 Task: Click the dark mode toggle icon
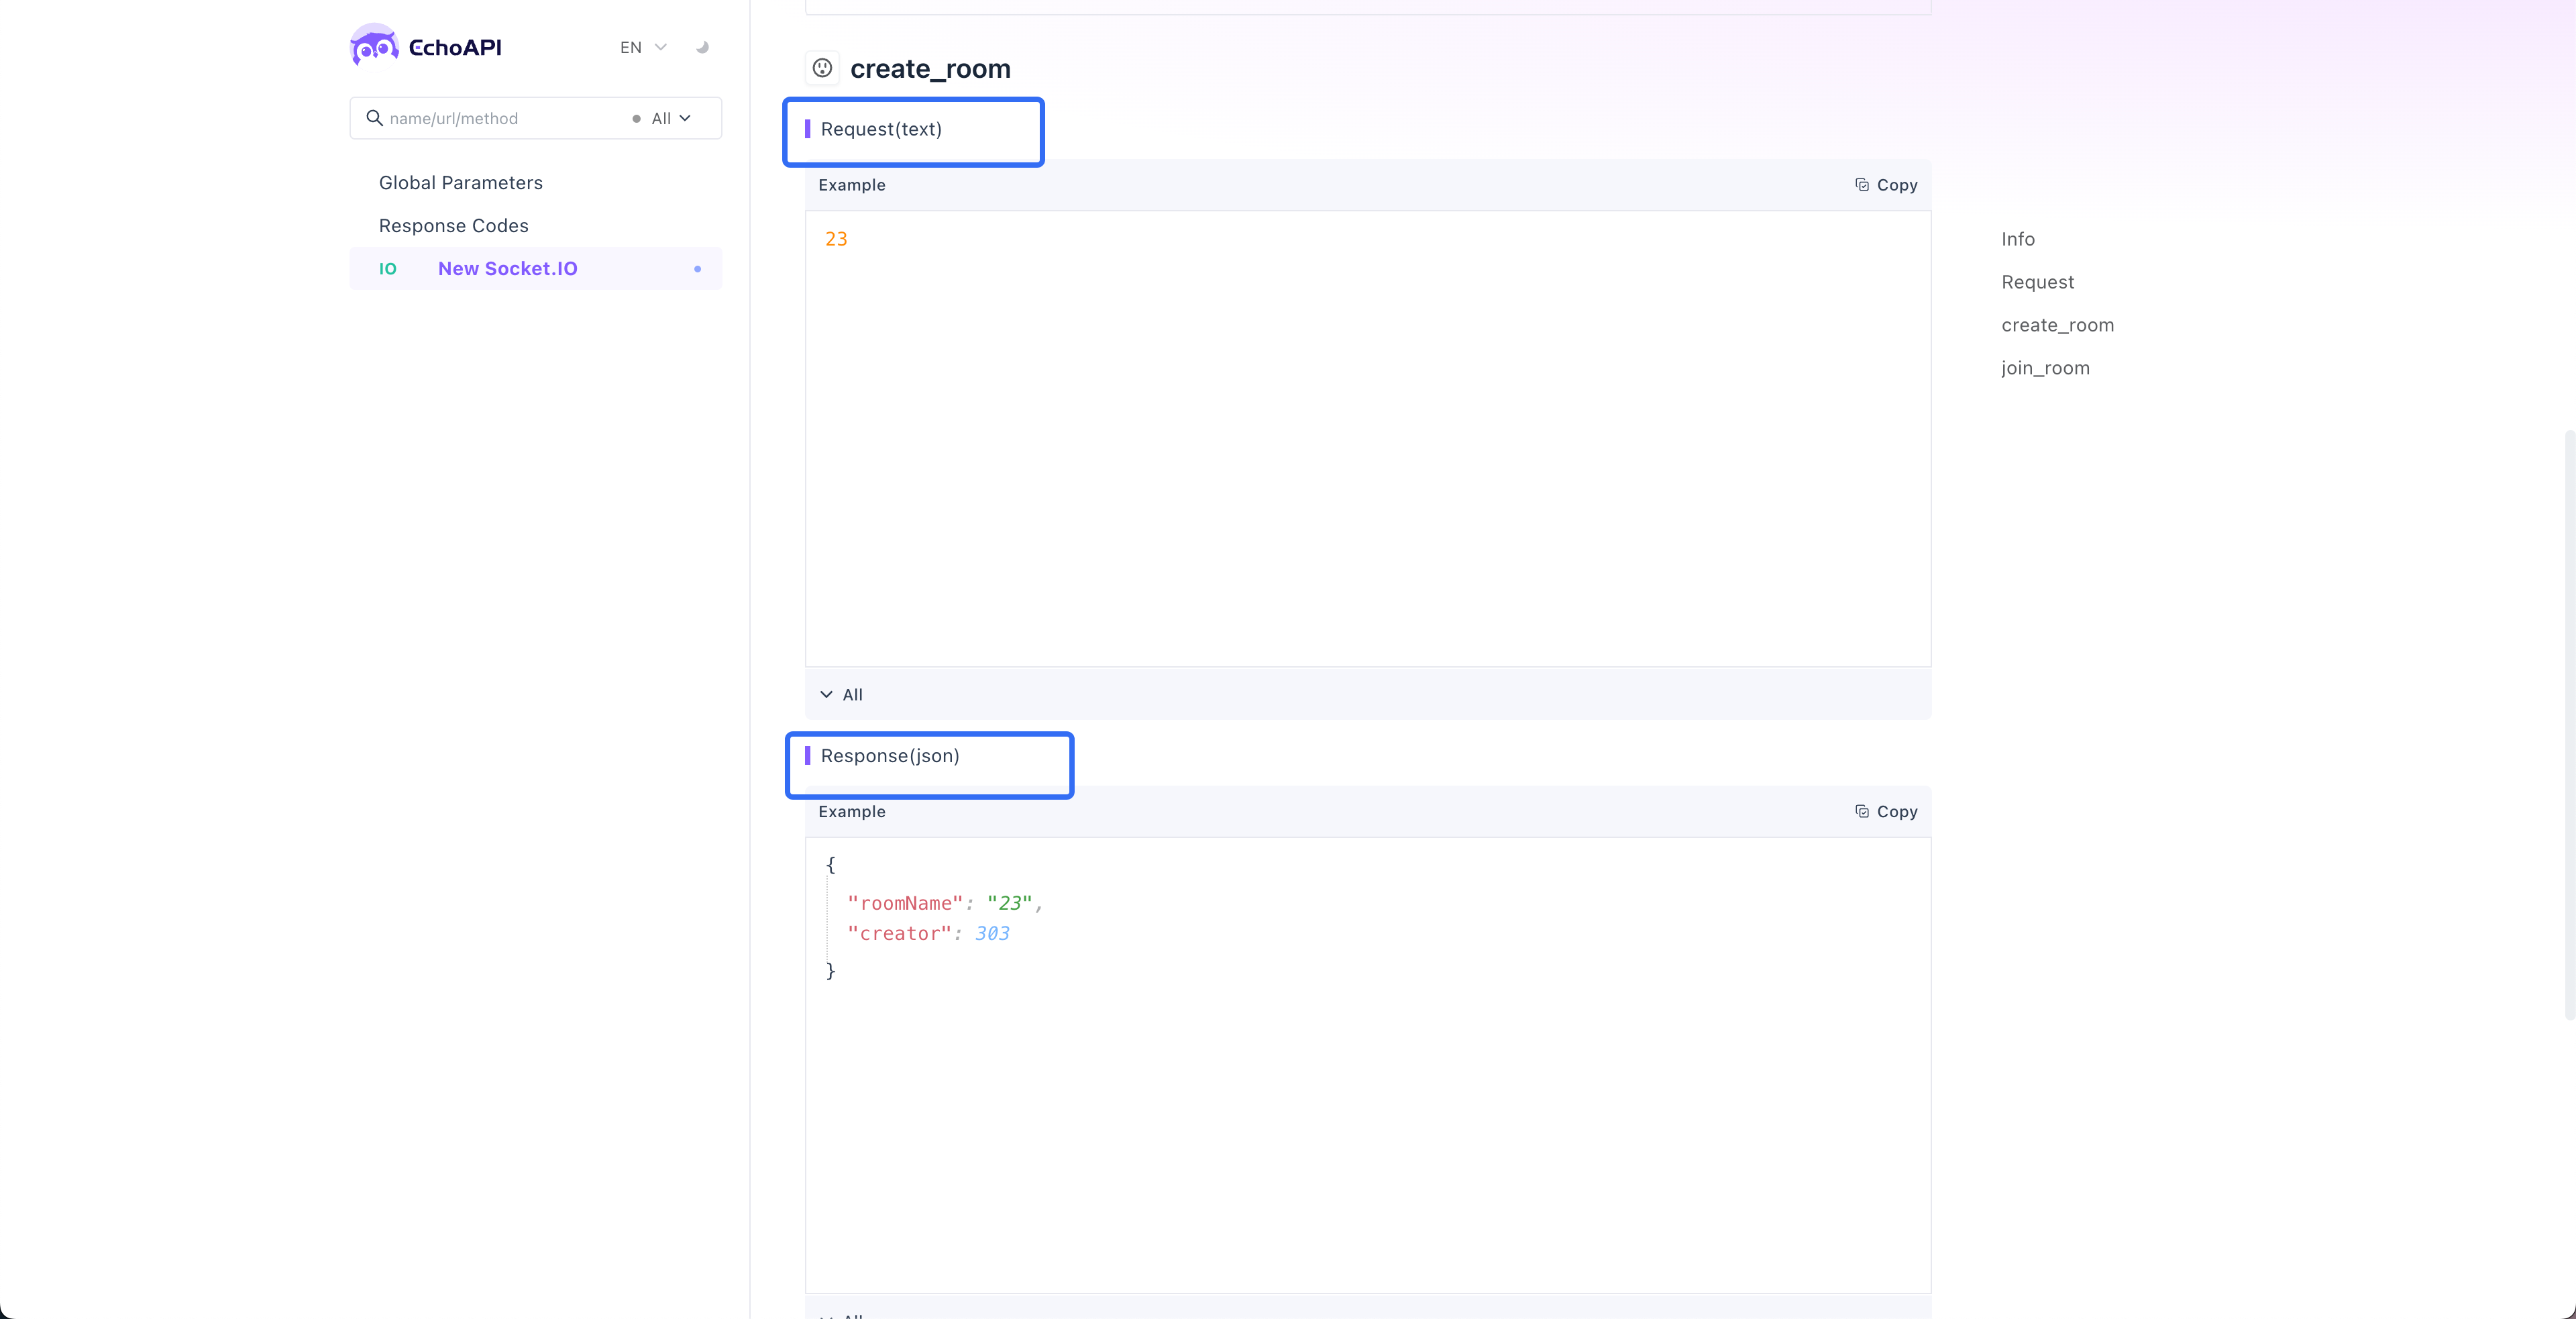[703, 46]
